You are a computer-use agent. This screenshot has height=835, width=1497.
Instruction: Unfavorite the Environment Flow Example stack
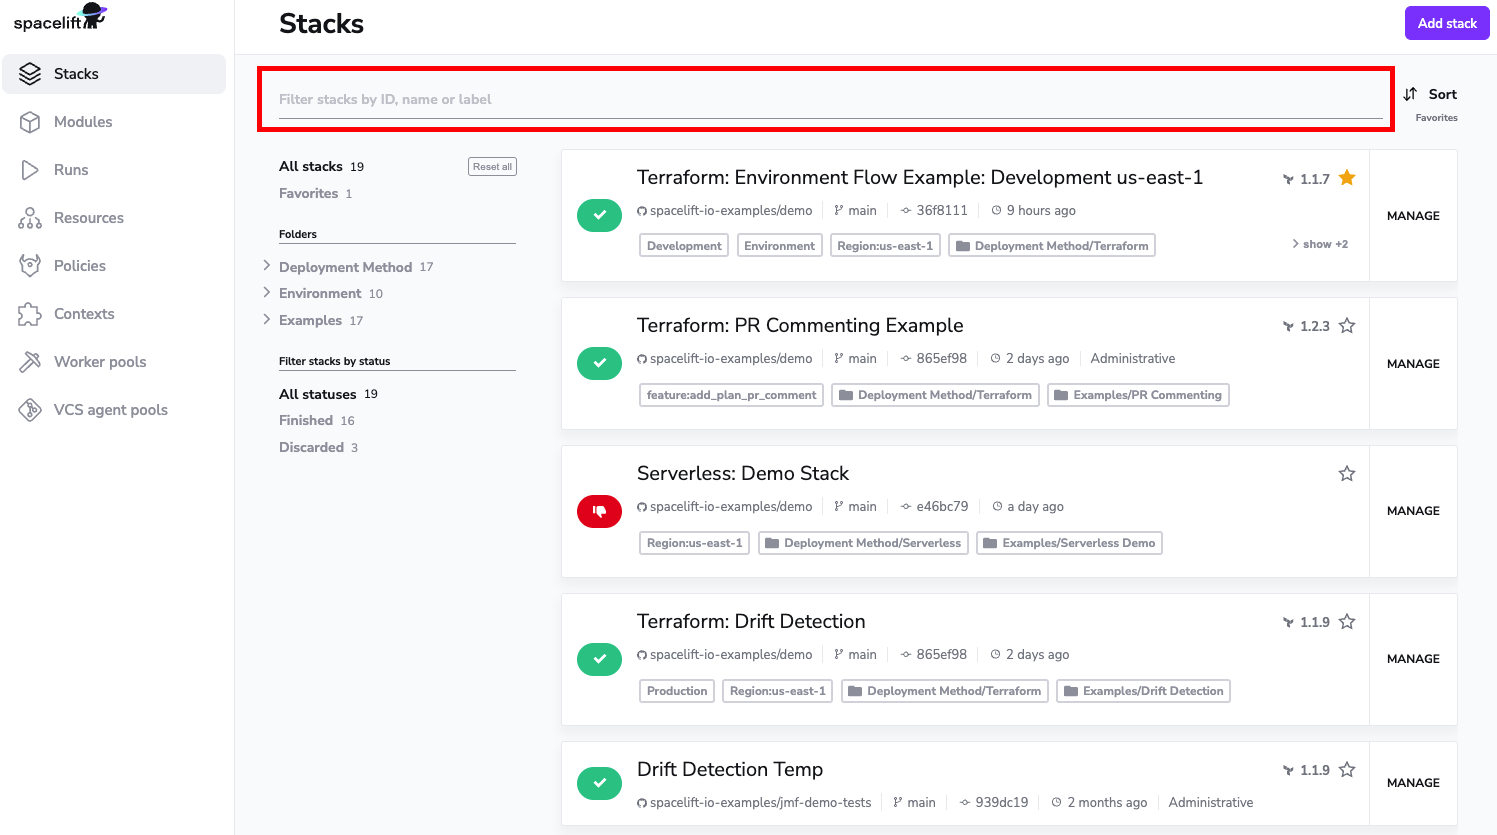coord(1347,178)
